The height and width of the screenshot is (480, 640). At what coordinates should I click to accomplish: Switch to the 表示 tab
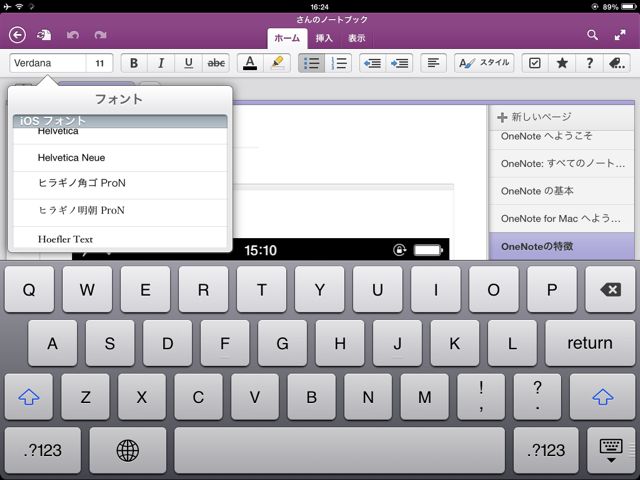click(x=357, y=38)
